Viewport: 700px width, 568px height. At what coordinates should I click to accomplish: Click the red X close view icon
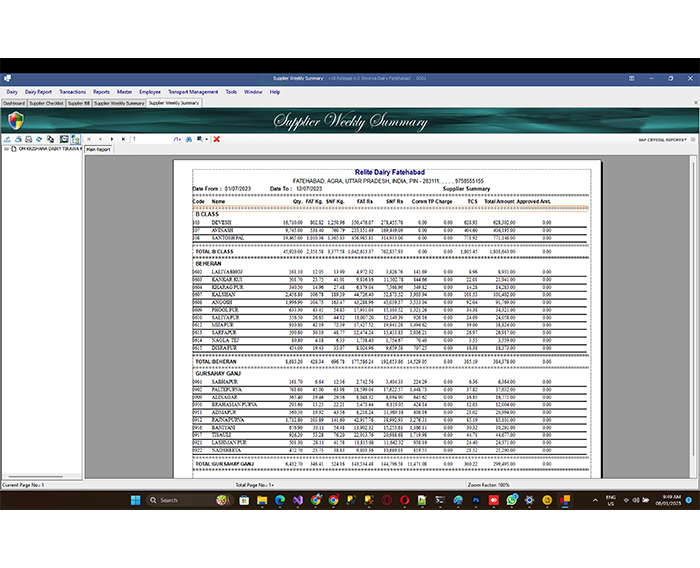(x=217, y=139)
